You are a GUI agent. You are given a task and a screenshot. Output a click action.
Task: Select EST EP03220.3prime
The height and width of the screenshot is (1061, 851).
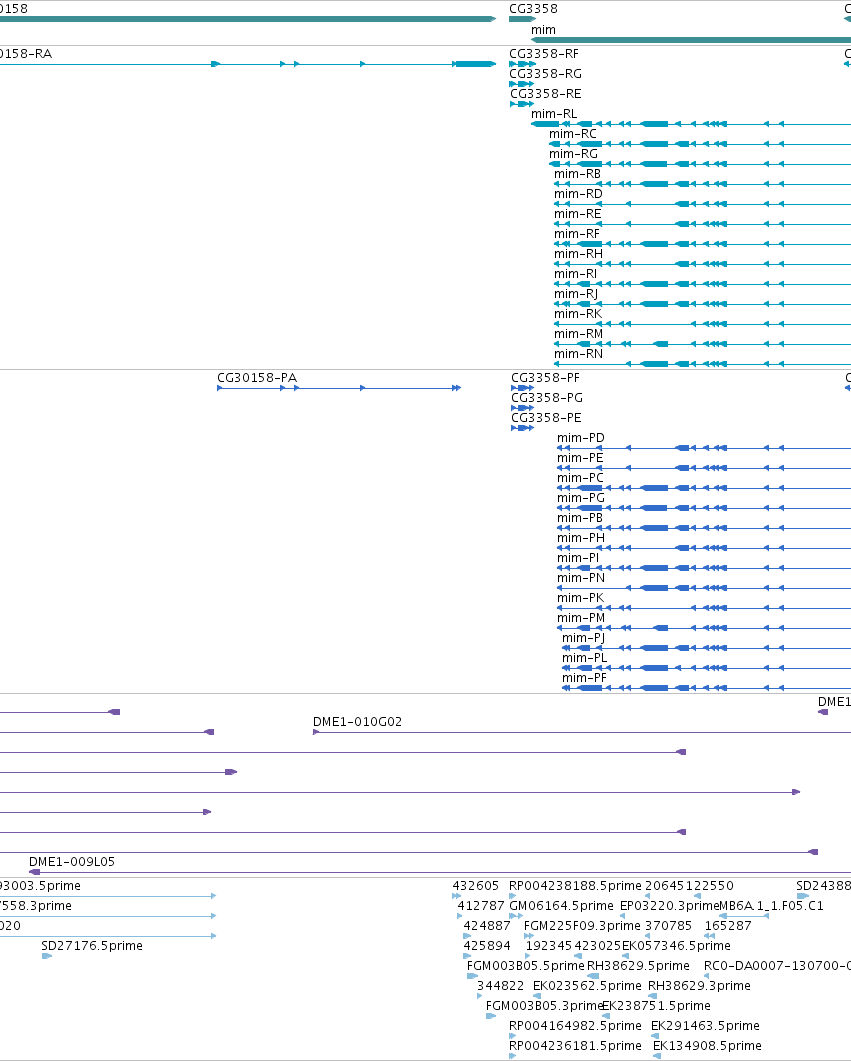click(669, 906)
